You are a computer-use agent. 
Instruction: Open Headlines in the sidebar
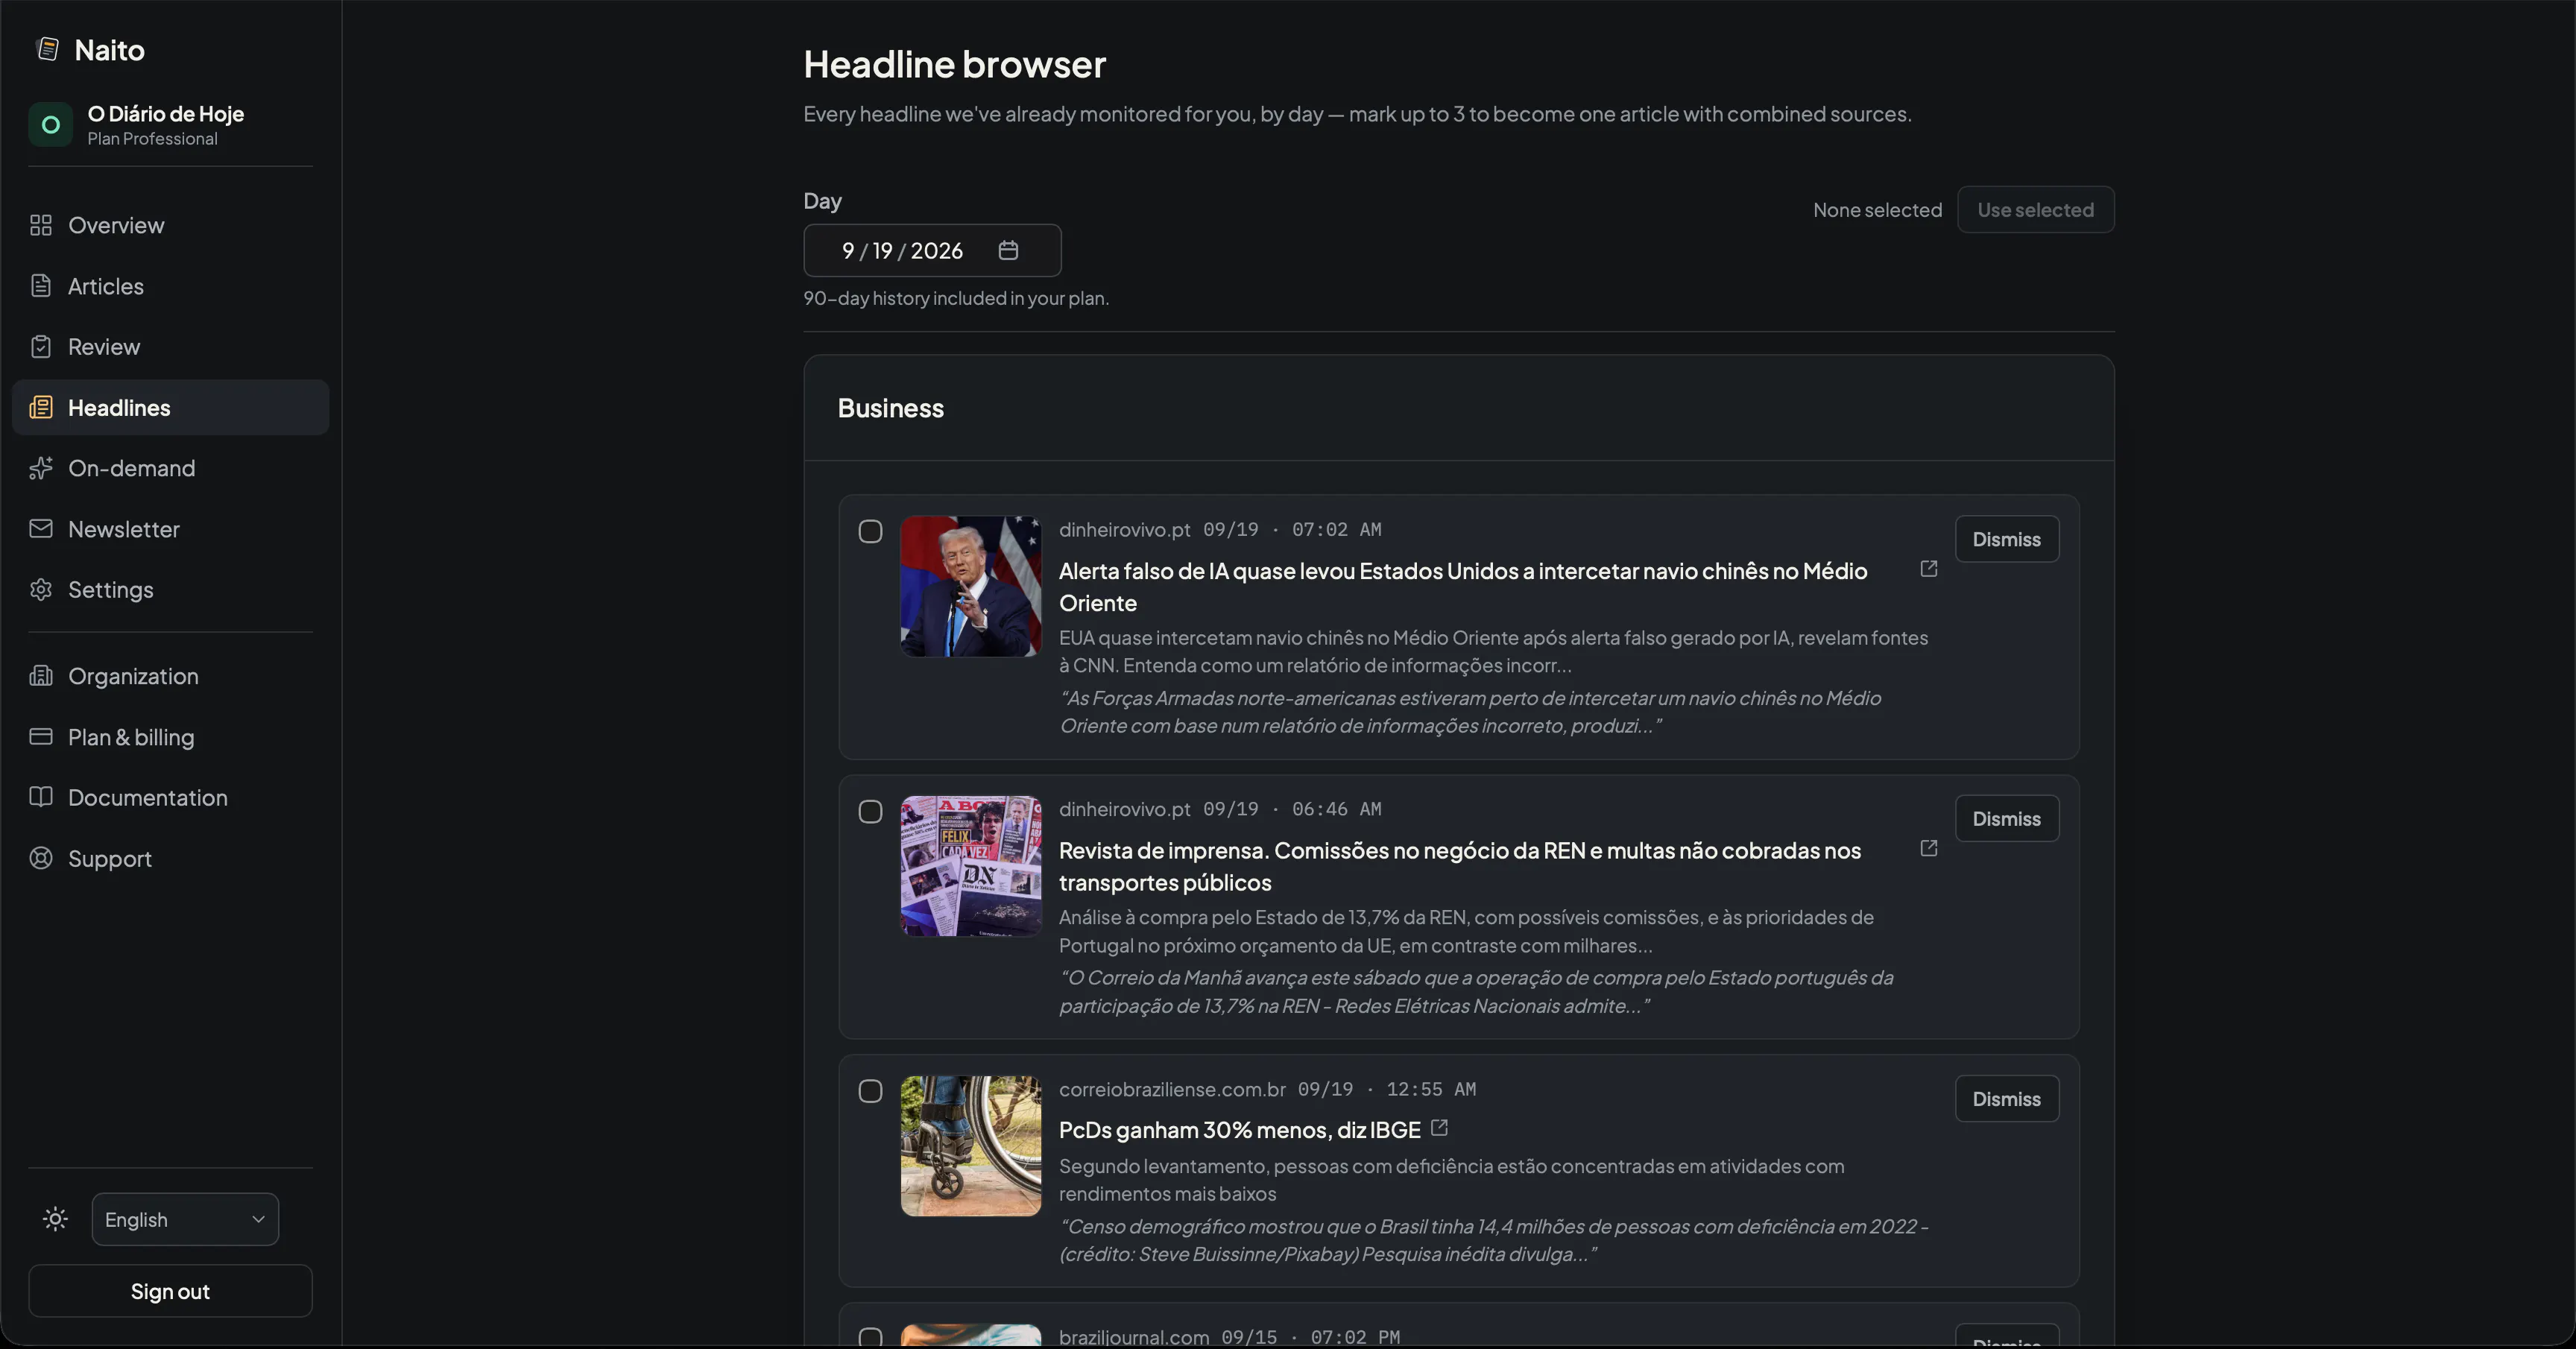(171, 408)
